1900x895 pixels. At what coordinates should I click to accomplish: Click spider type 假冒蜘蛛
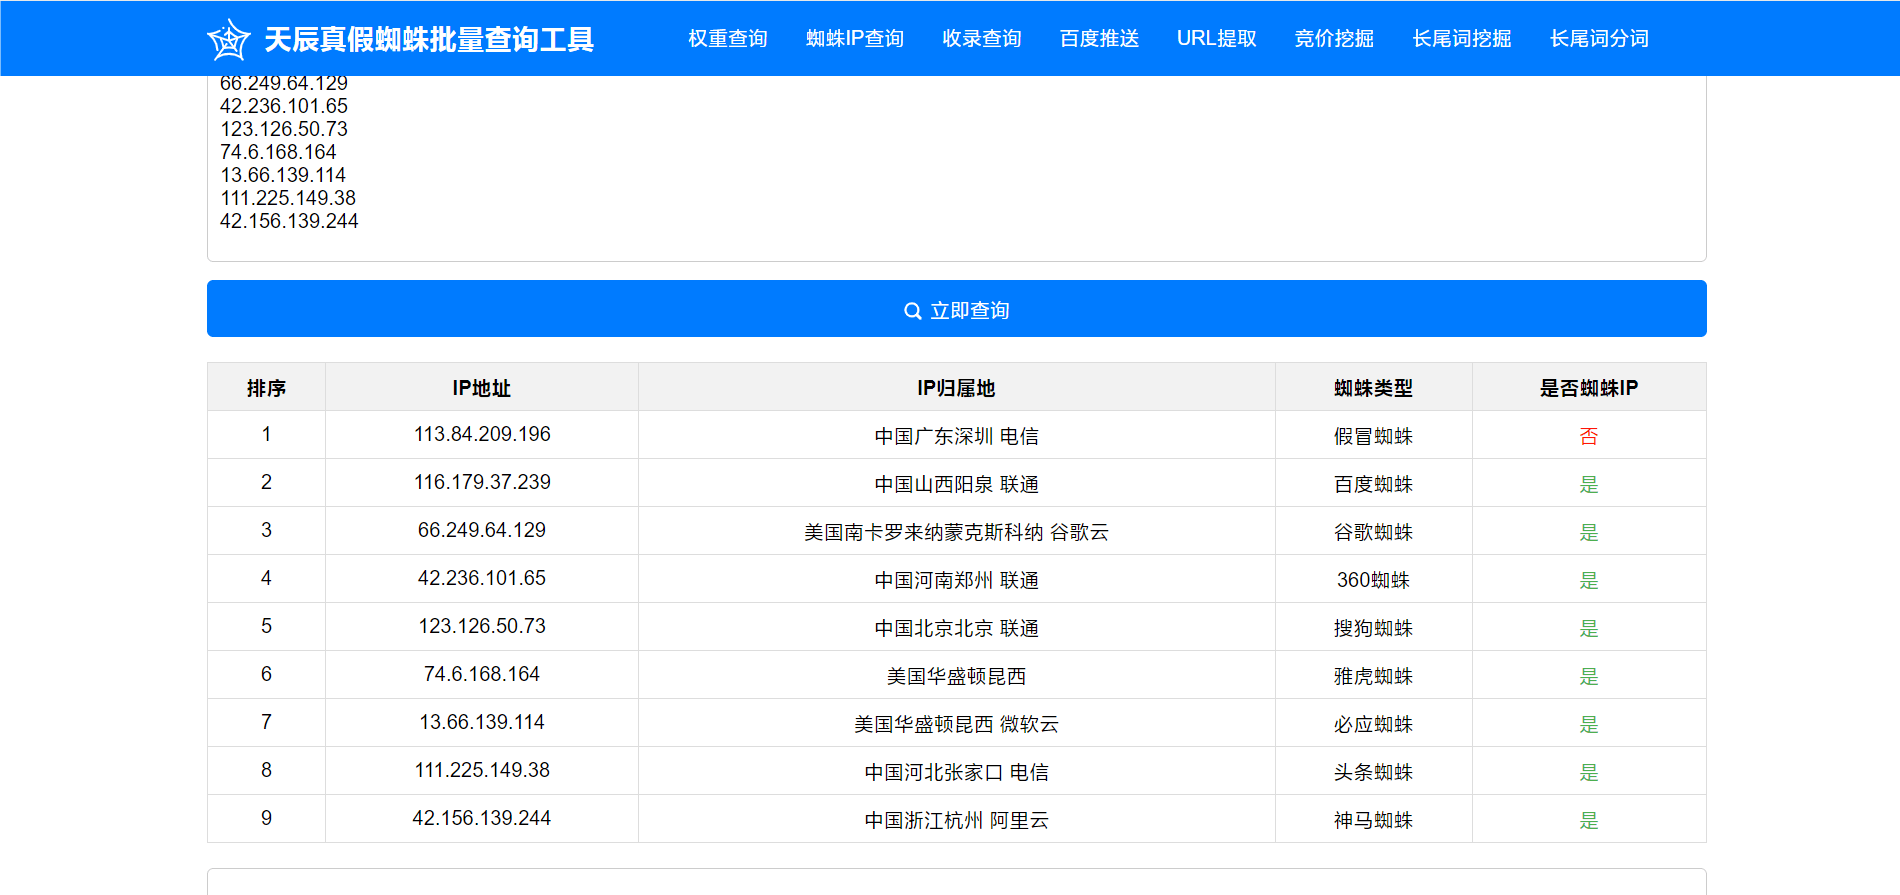tap(1374, 436)
